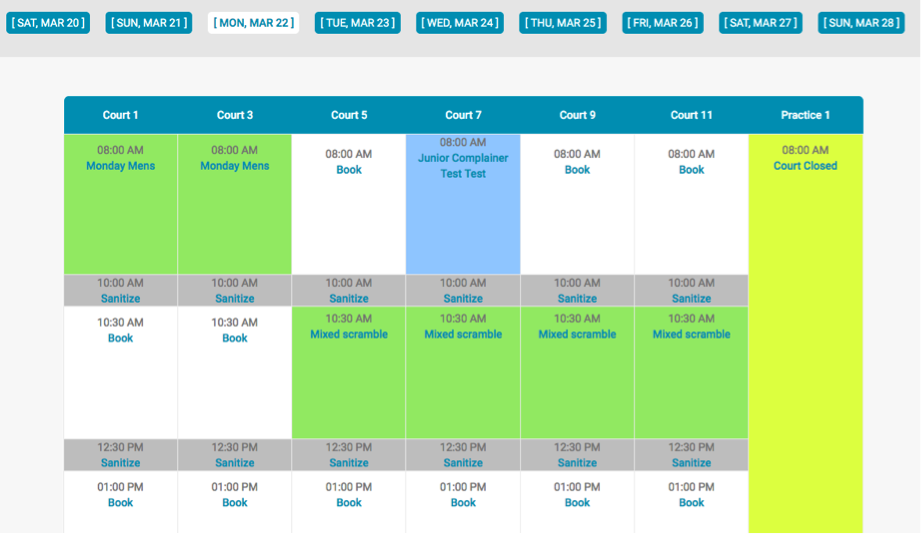921x534 pixels.
Task: Open Monday Mens event on Court 1
Action: (x=120, y=166)
